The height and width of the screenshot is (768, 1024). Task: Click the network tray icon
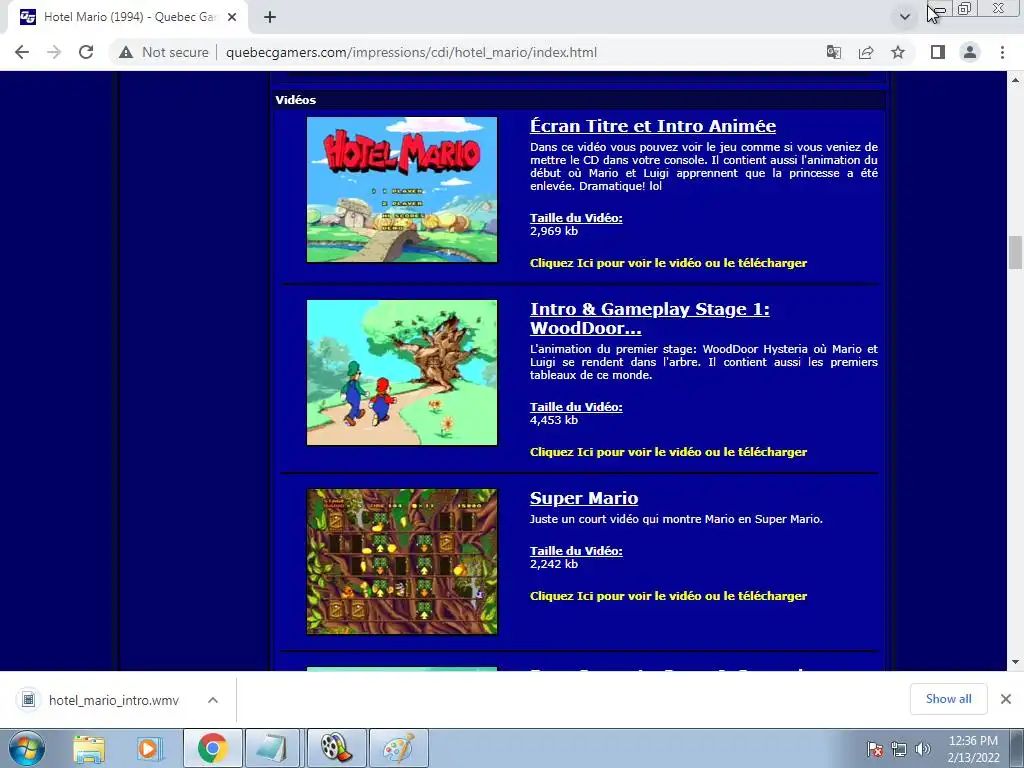pos(899,749)
